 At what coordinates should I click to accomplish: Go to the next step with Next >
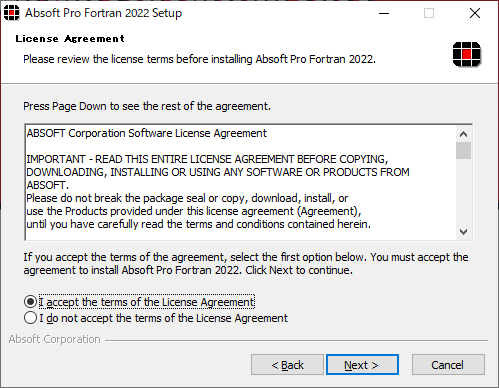tap(362, 365)
